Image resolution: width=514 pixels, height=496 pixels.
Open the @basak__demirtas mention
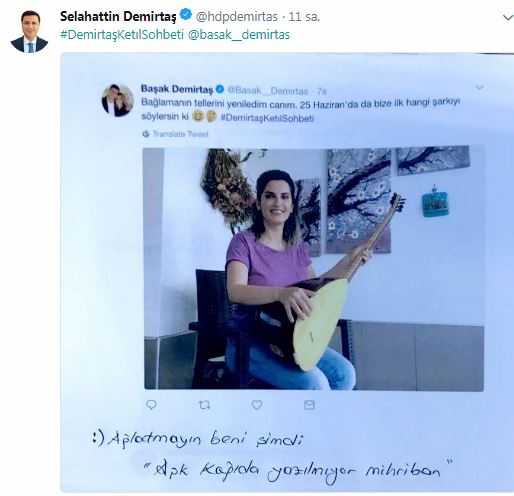239,35
